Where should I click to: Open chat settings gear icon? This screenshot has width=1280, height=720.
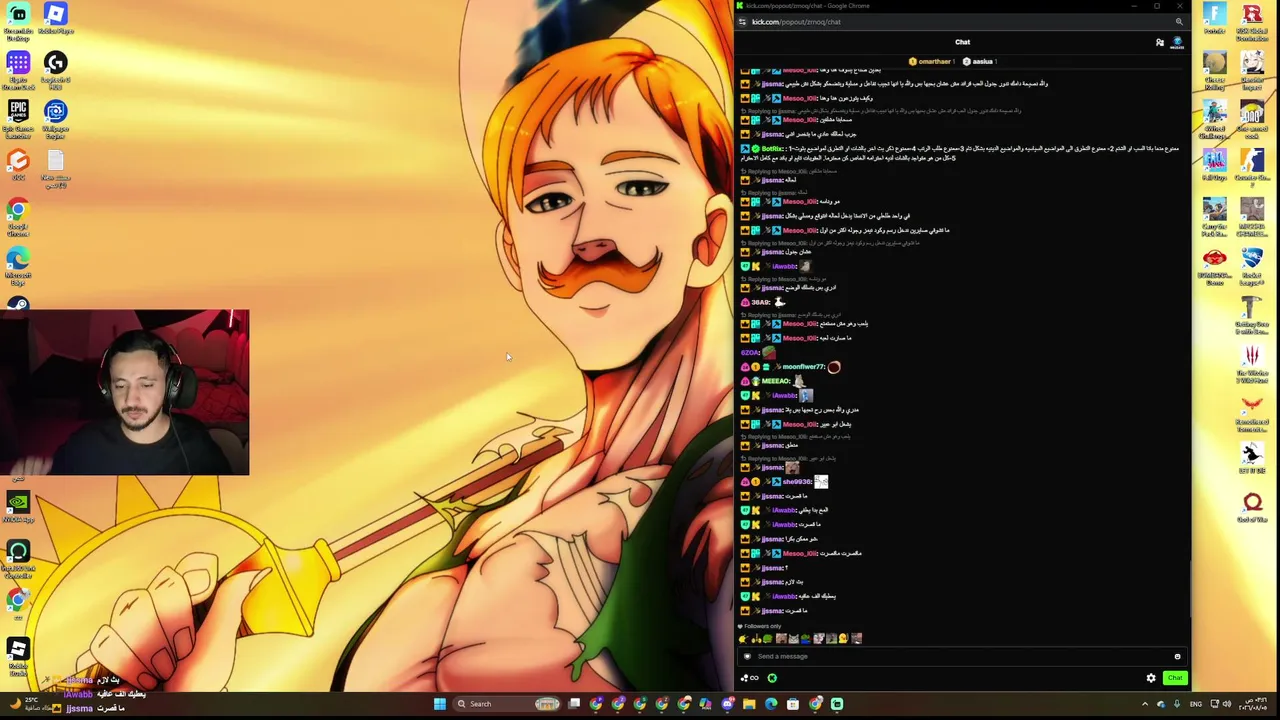(x=1151, y=678)
